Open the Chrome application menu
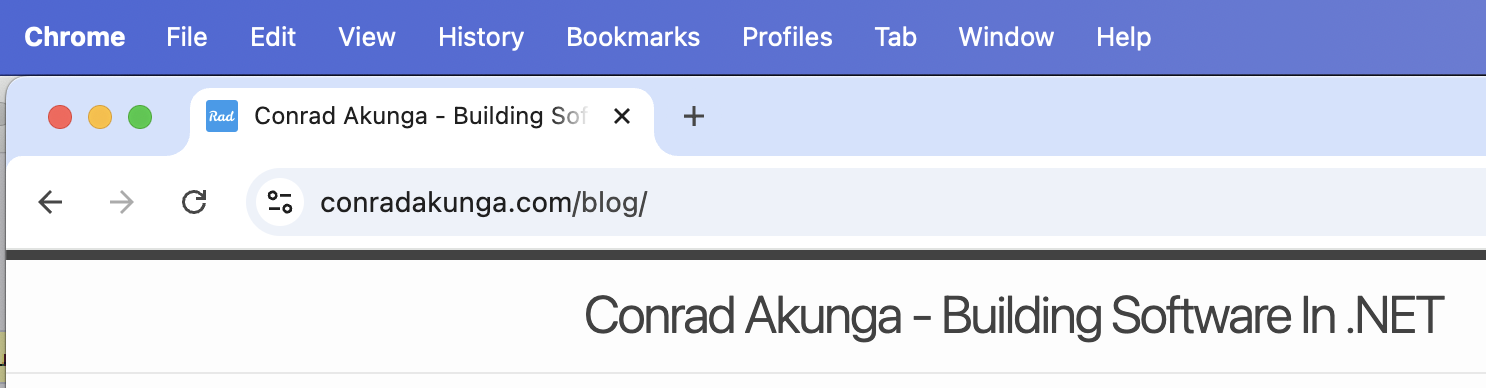Image resolution: width=1486 pixels, height=388 pixels. click(x=75, y=37)
